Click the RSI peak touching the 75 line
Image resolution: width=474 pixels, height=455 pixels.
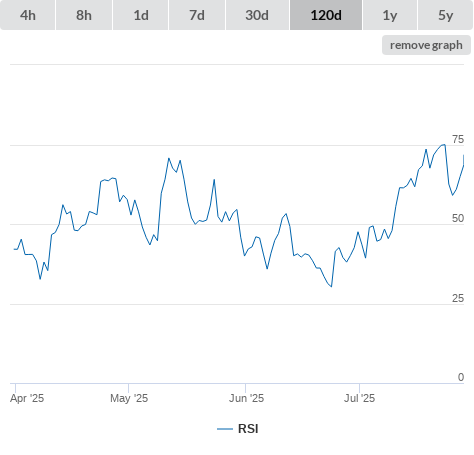coord(444,145)
